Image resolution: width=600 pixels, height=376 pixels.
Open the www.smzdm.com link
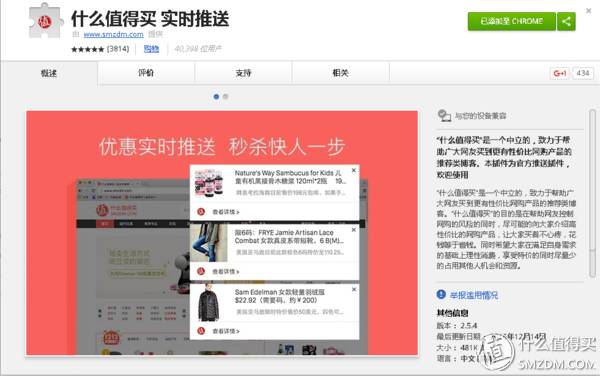(114, 34)
